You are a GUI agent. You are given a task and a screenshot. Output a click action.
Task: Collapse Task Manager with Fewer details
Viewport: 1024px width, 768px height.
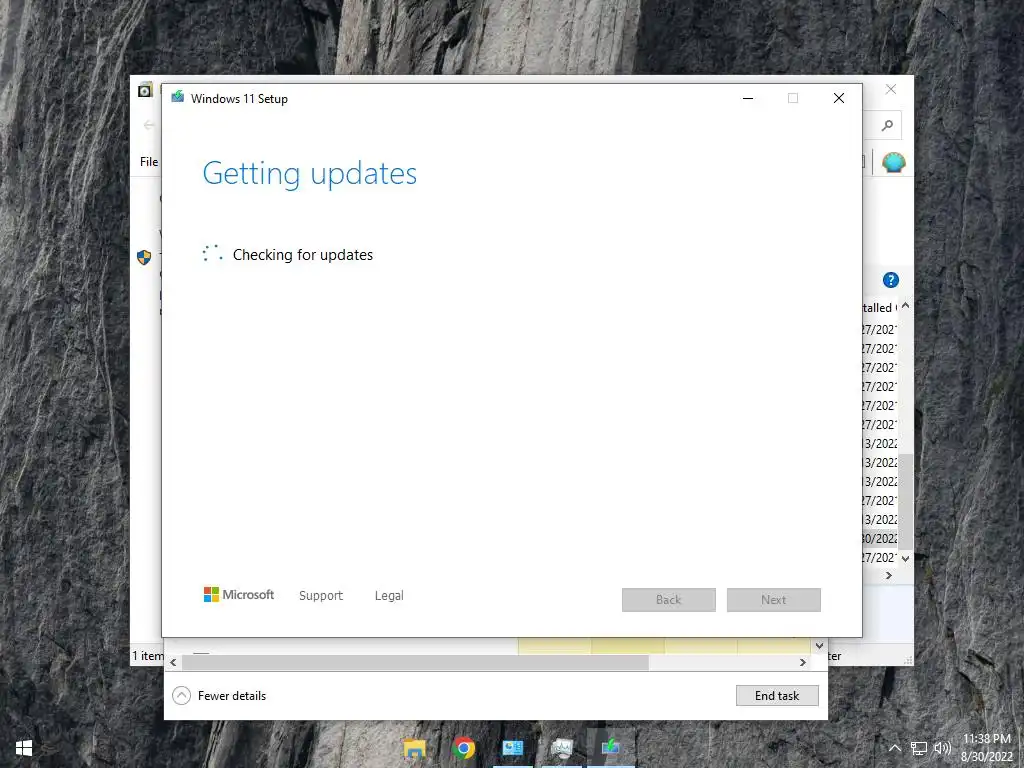[219, 696]
